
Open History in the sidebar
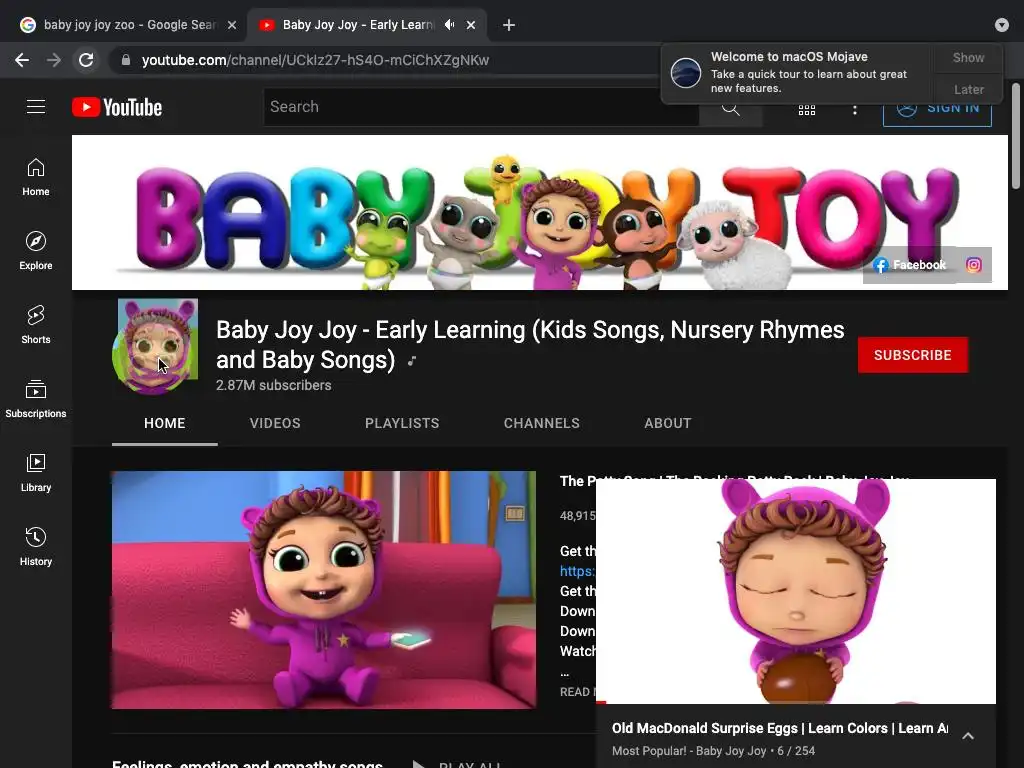[x=36, y=547]
